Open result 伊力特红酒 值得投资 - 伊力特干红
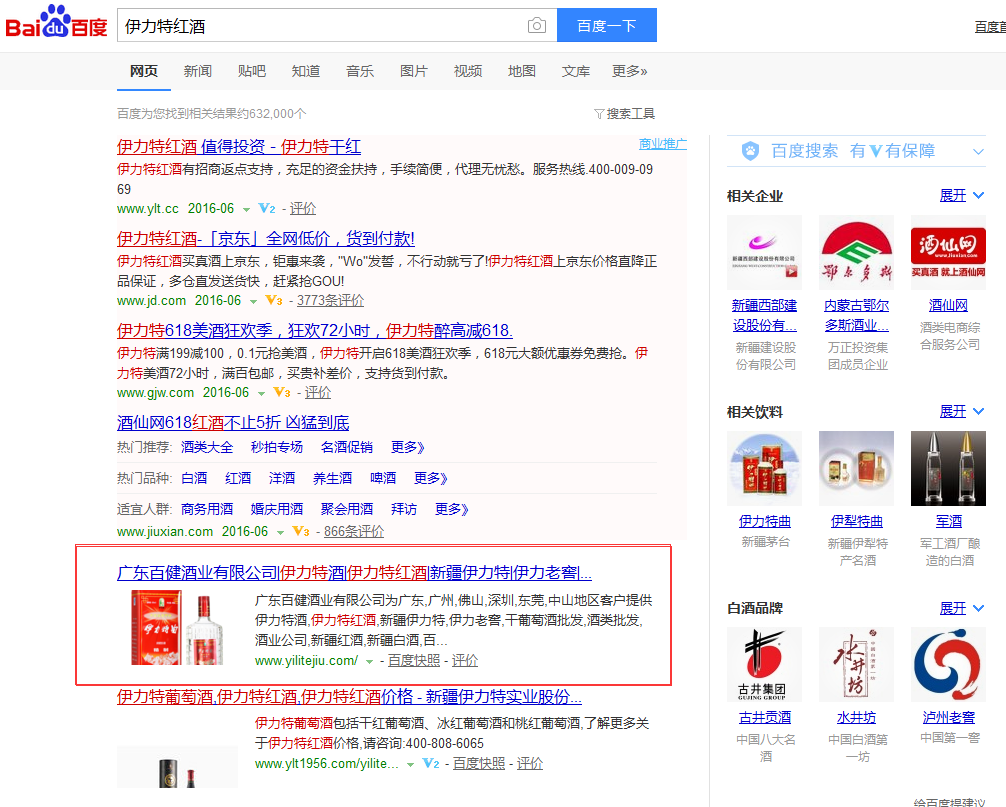1006x807 pixels. tap(239, 147)
